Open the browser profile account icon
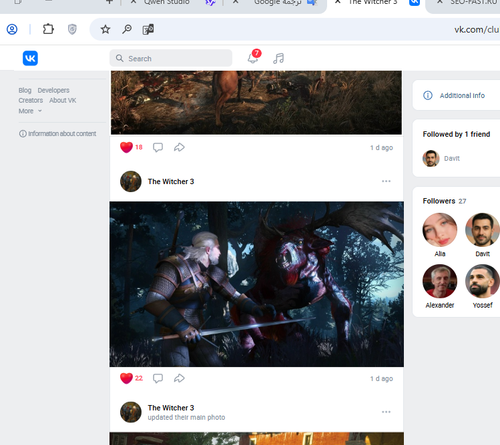This screenshot has width=500, height=445. [12, 29]
